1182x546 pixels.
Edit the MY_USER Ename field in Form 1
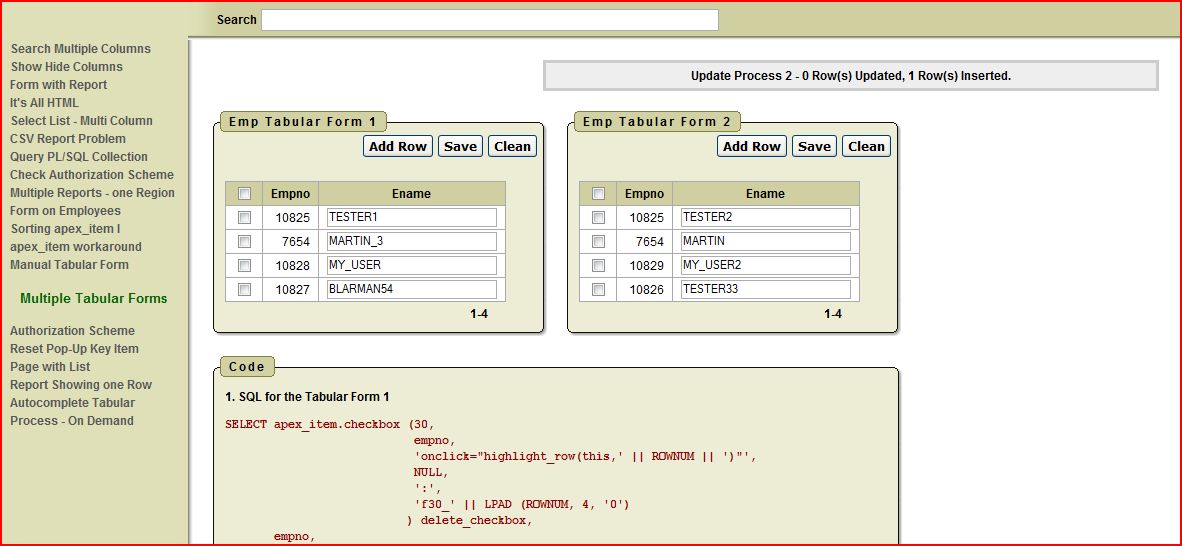[x=412, y=265]
